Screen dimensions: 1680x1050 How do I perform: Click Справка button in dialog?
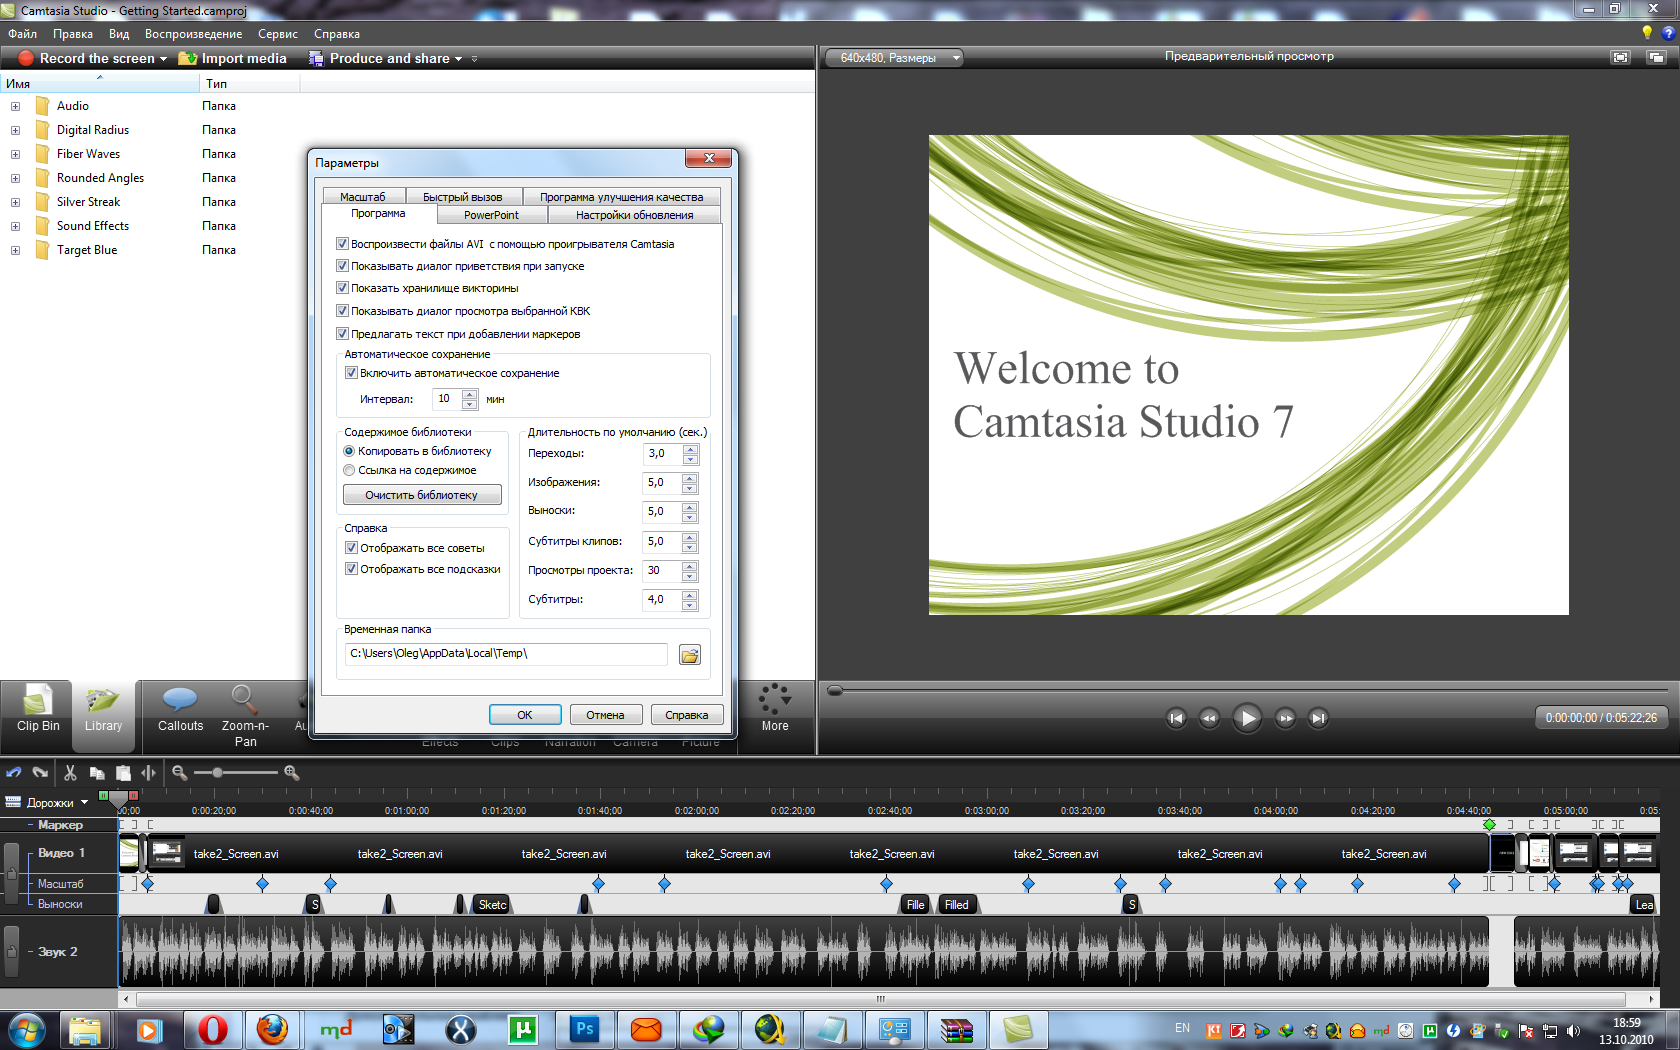687,715
